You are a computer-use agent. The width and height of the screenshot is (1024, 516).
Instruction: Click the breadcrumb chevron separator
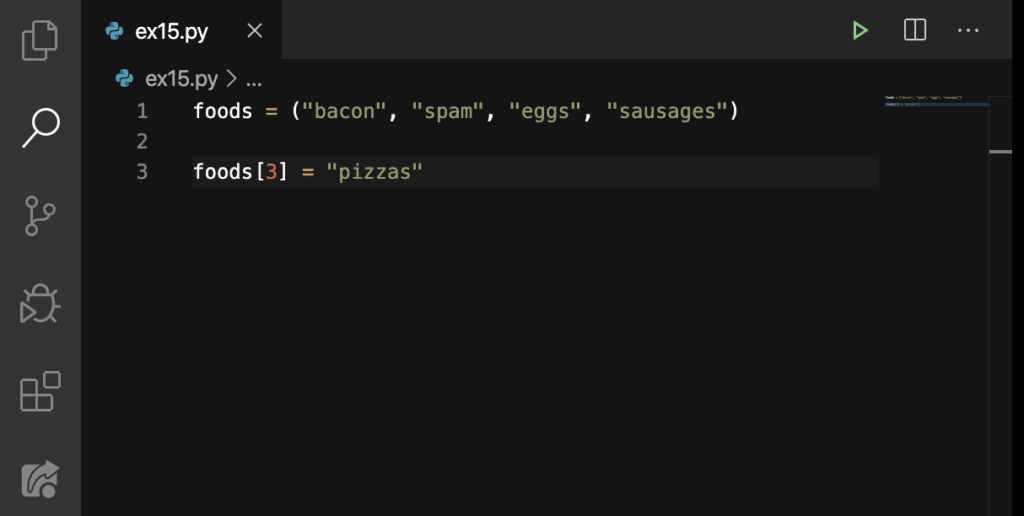231,79
